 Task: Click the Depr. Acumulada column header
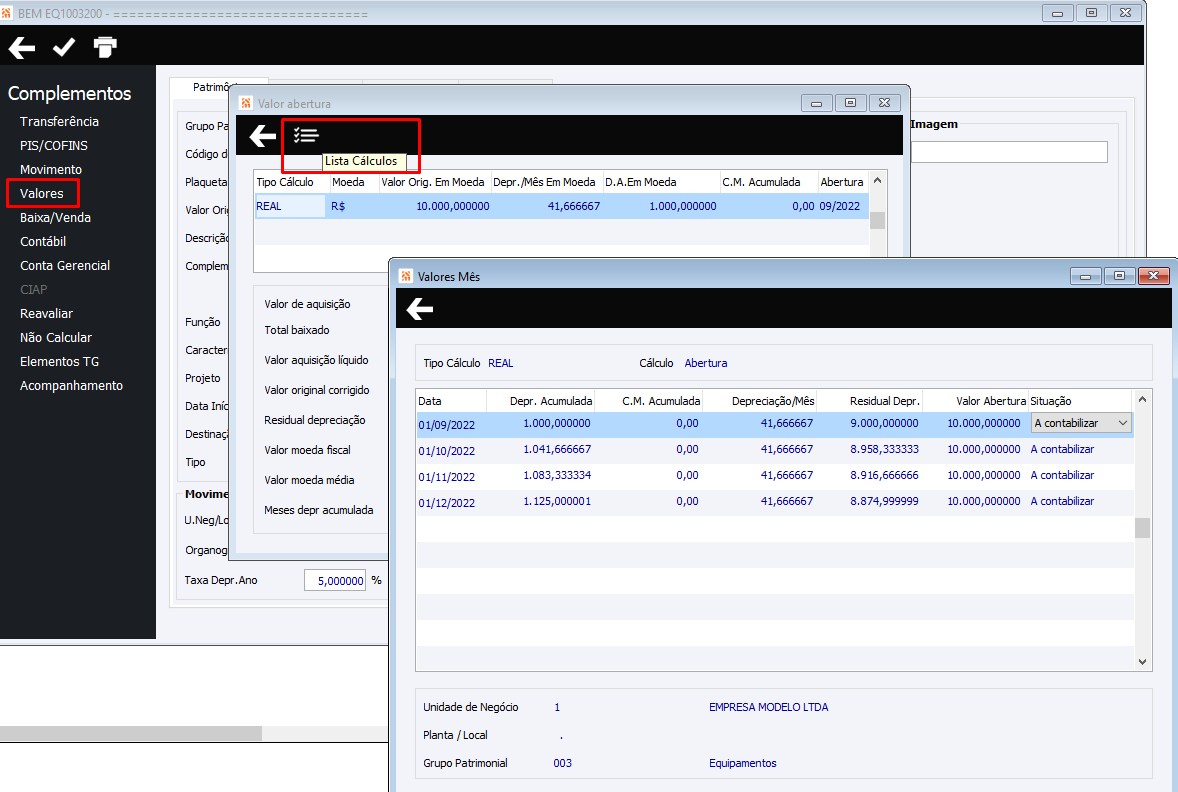pos(550,401)
